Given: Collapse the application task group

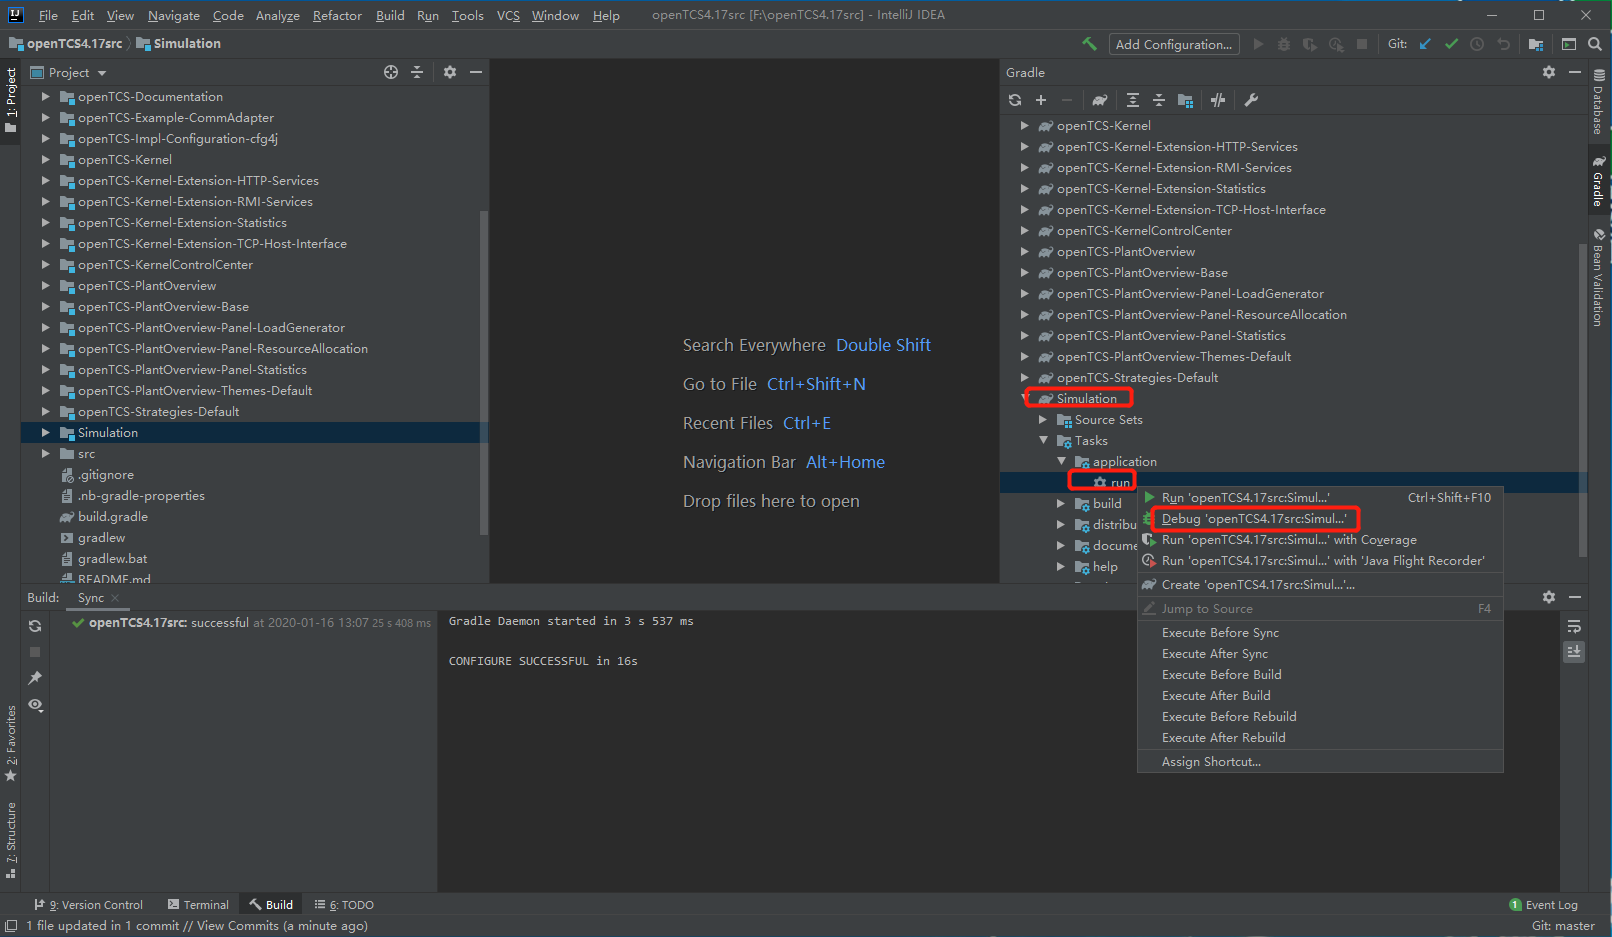Looking at the screenshot, I should (x=1061, y=462).
